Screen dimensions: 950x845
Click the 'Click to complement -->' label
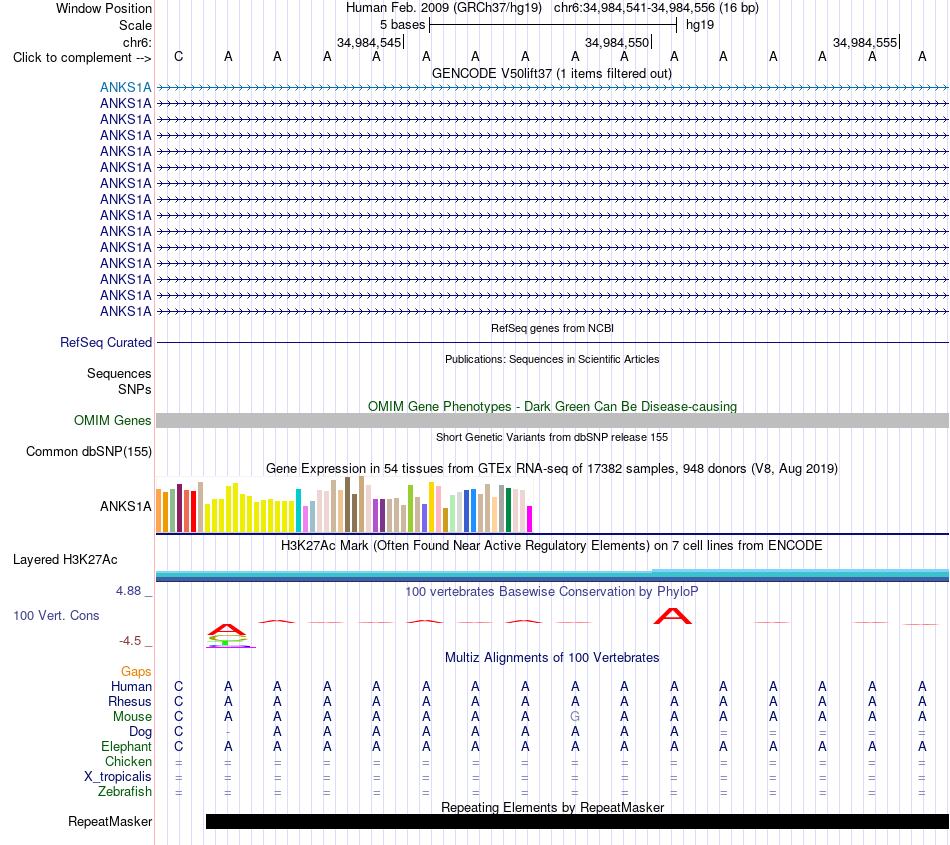[82, 58]
